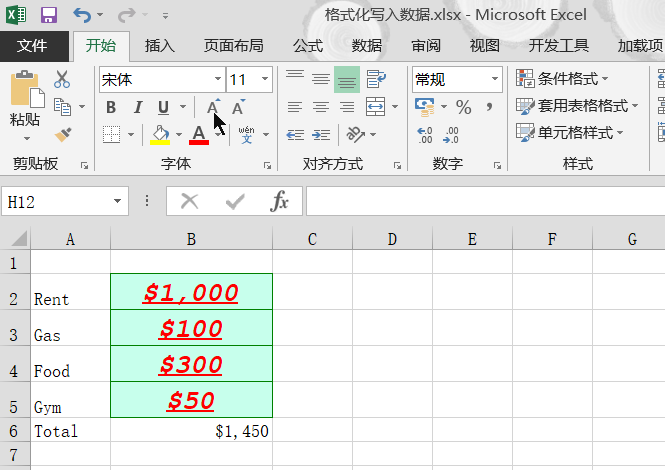The image size is (665, 470).
Task: Open the undo history dropdown arrow
Action: point(100,15)
